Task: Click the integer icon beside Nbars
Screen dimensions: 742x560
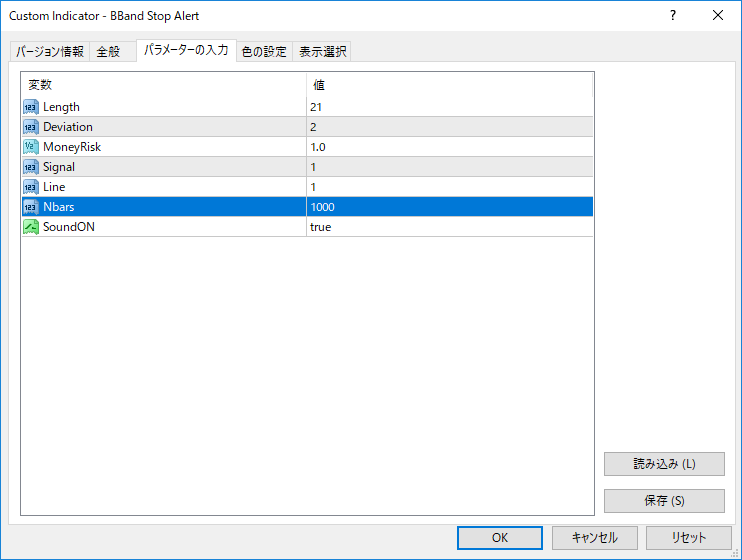Action: pos(31,207)
